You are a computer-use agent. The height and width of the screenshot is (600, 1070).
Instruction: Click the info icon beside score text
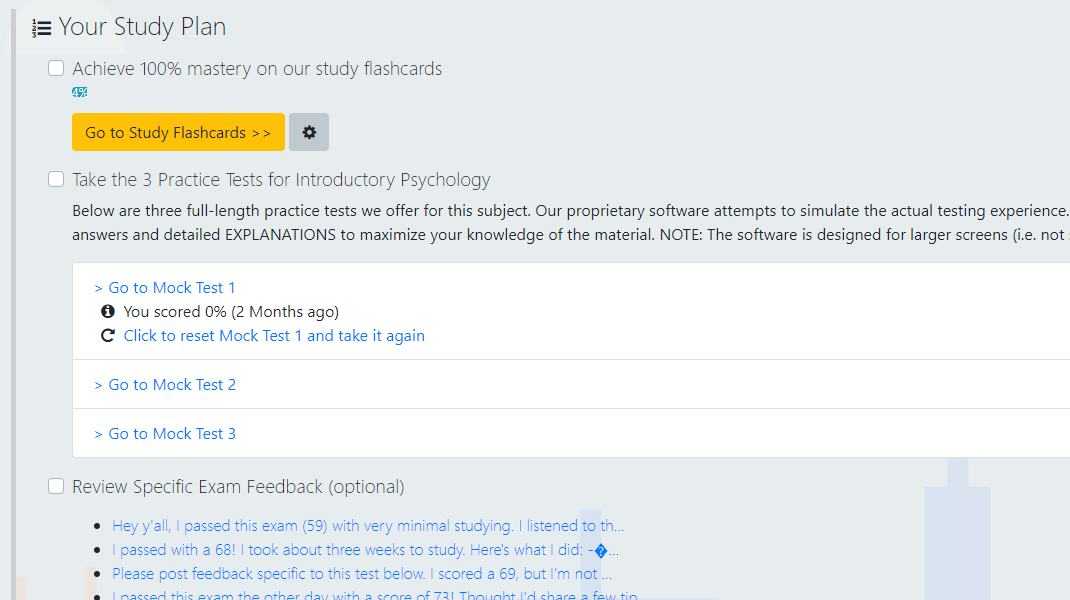coord(108,312)
